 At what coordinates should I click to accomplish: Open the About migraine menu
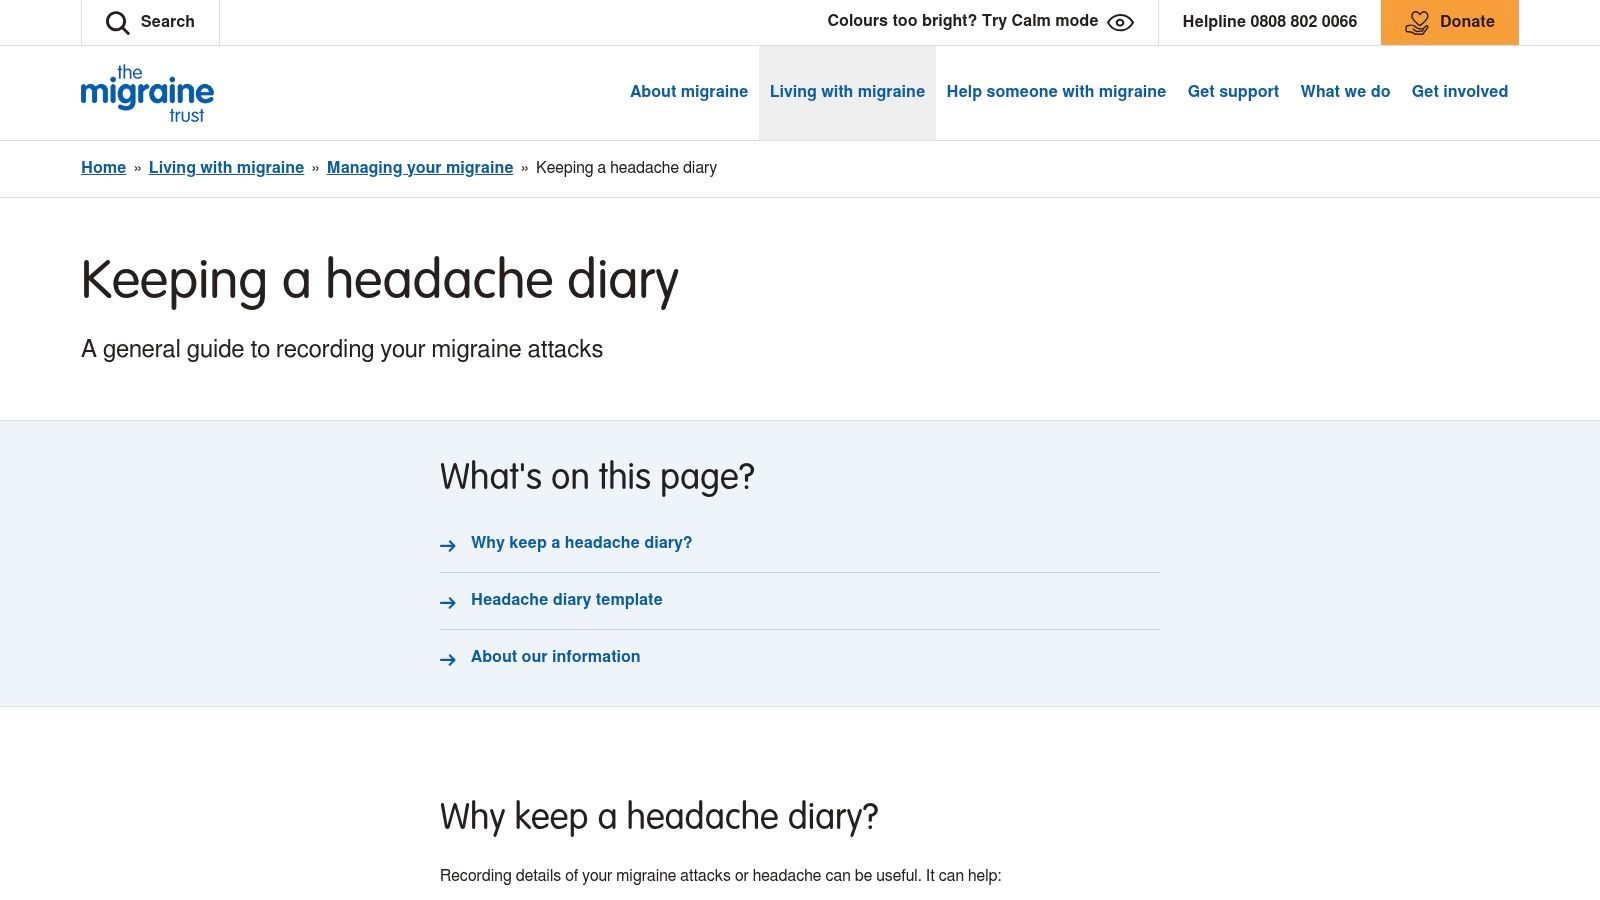[x=689, y=91]
